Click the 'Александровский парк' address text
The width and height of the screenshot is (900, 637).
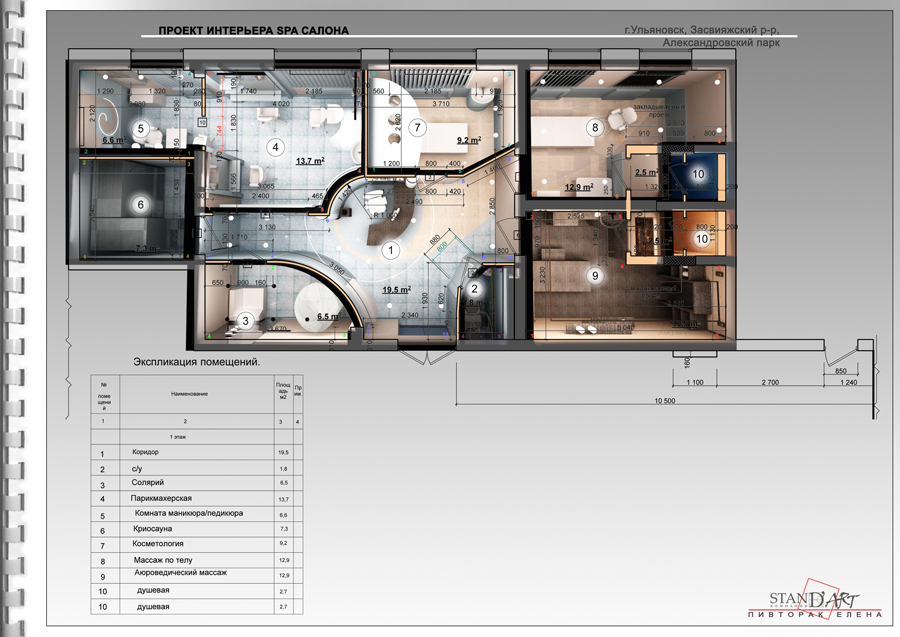(x=720, y=43)
